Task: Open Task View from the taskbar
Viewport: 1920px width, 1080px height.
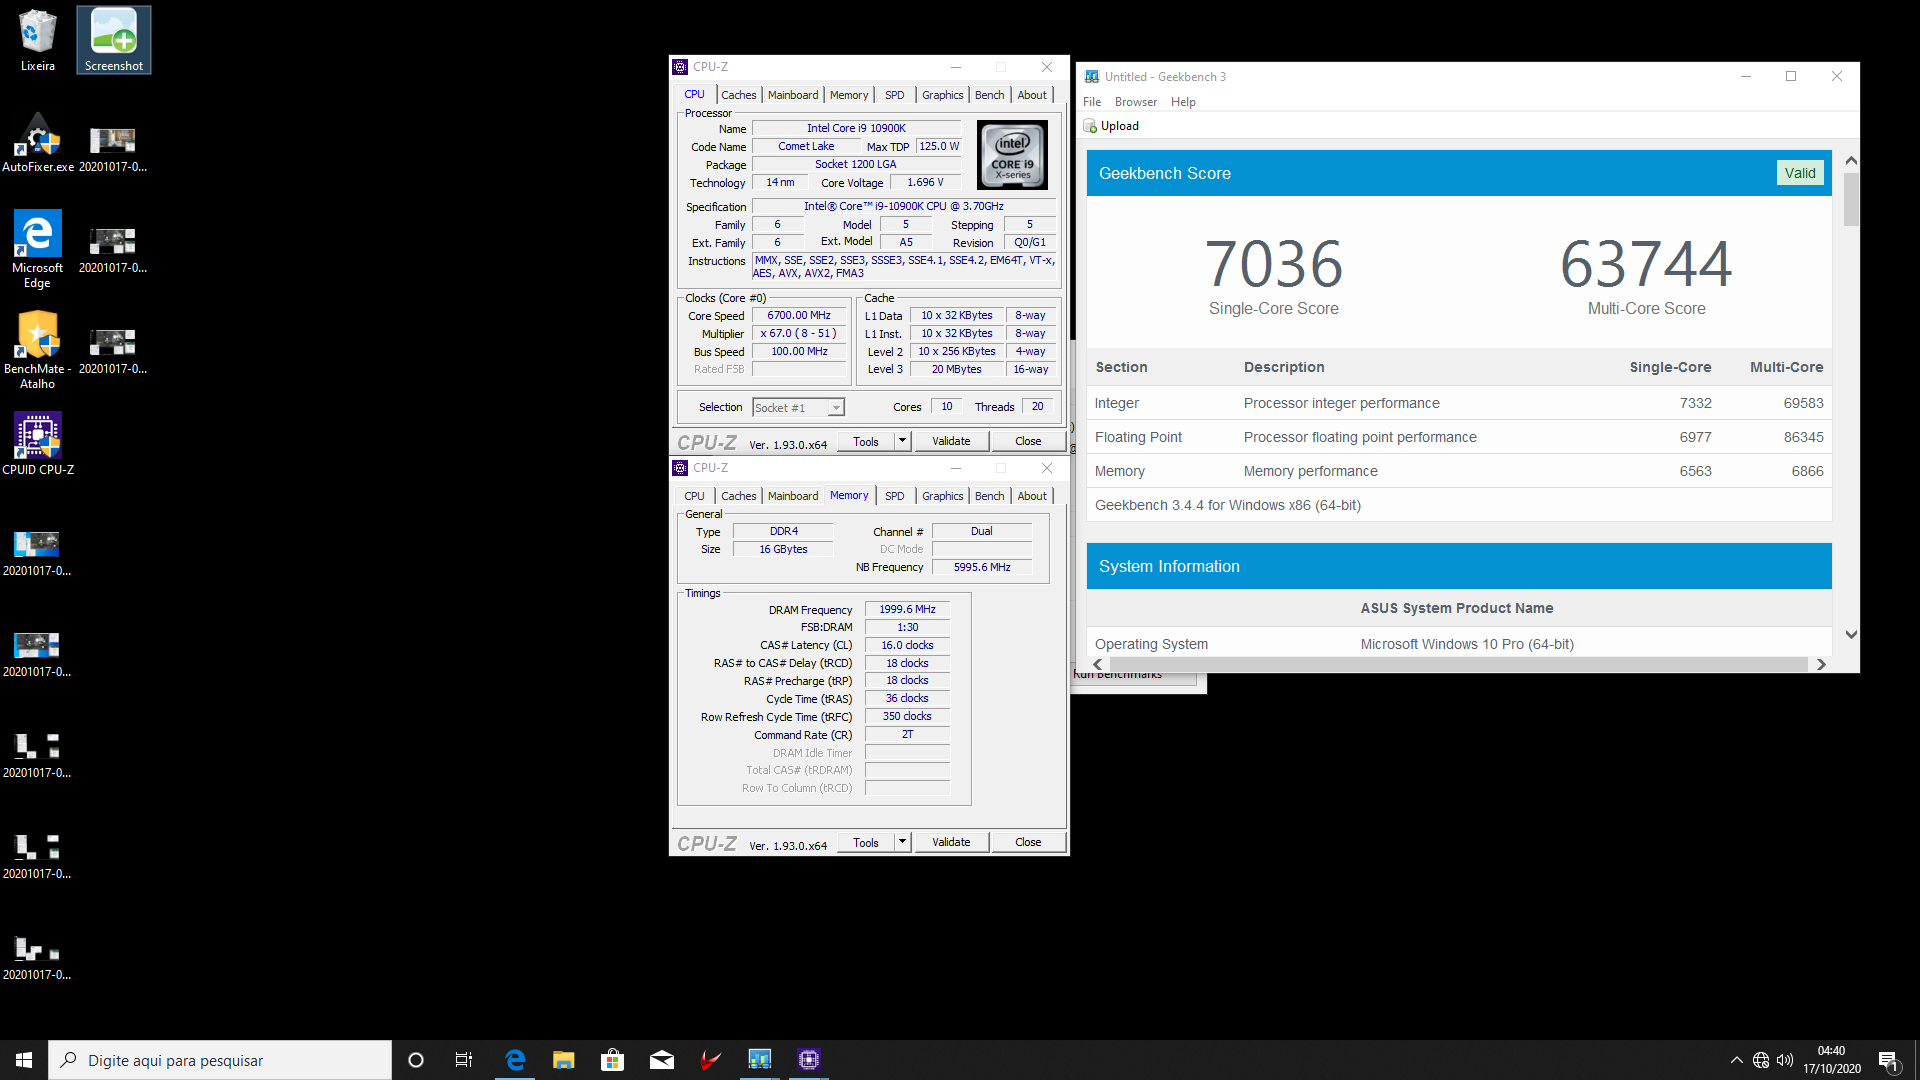Action: (x=464, y=1060)
